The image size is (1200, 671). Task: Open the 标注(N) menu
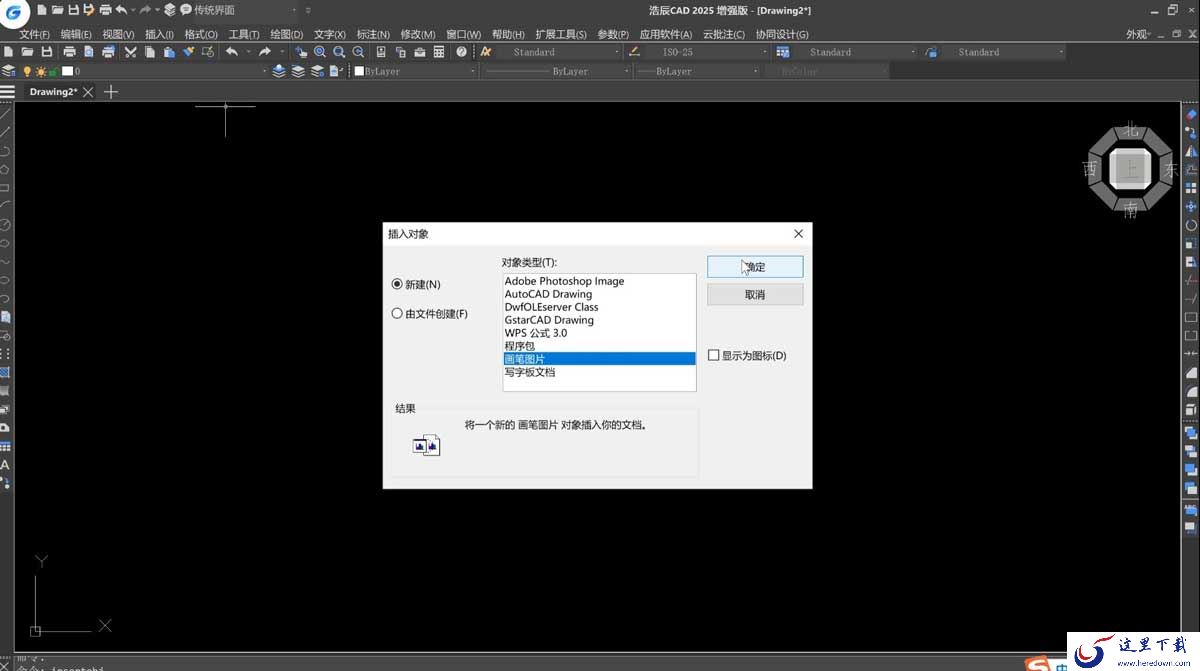pyautogui.click(x=373, y=34)
